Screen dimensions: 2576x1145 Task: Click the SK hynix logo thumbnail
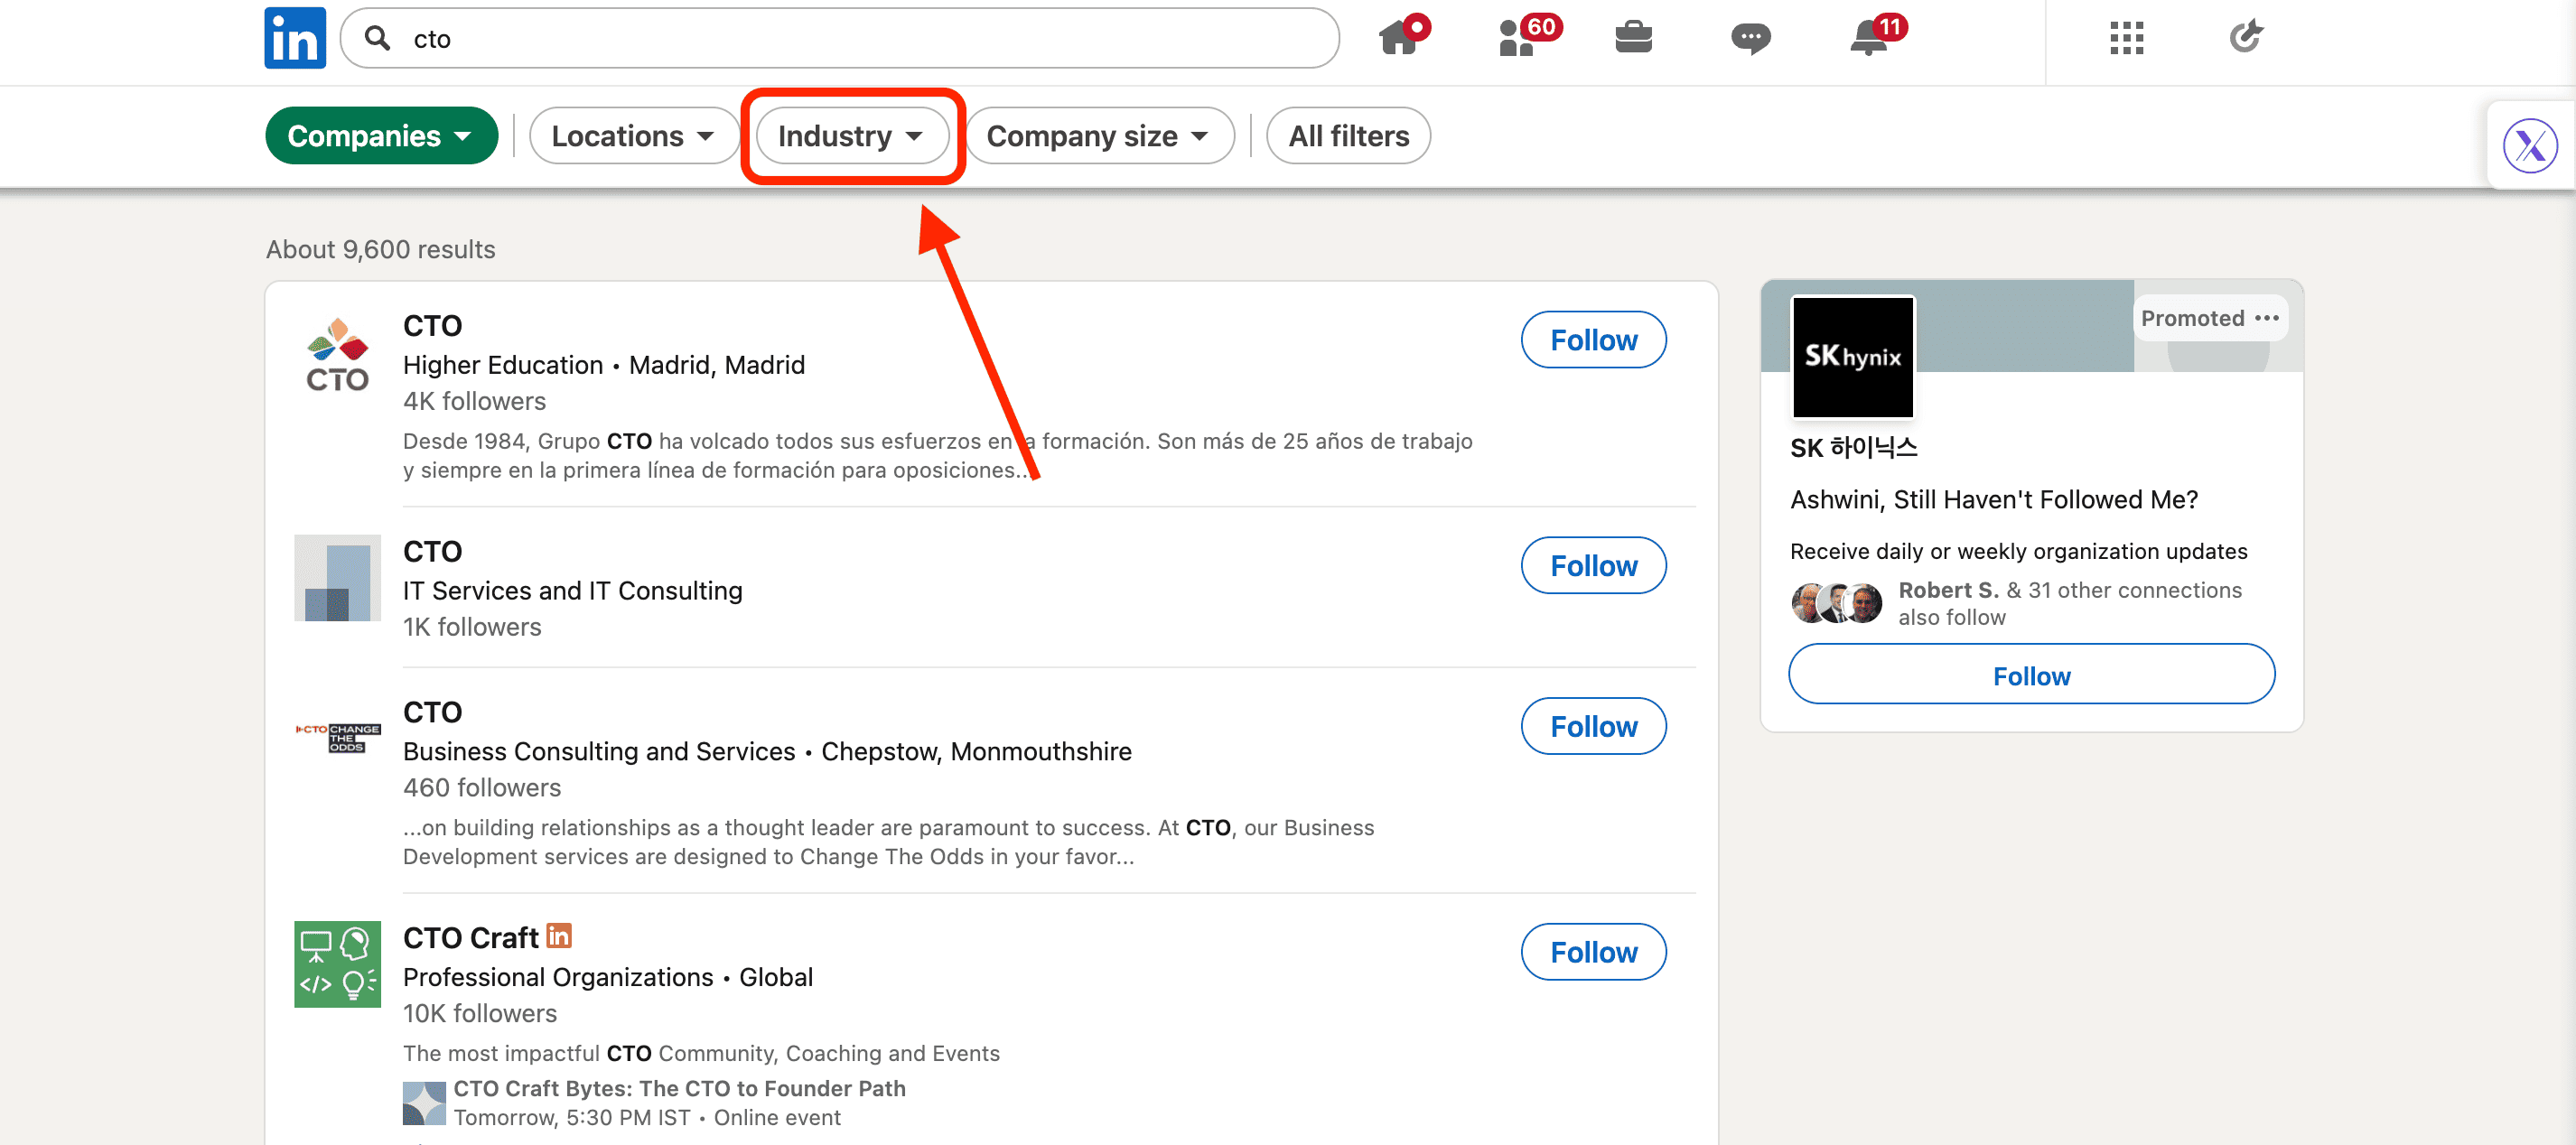pyautogui.click(x=1852, y=357)
